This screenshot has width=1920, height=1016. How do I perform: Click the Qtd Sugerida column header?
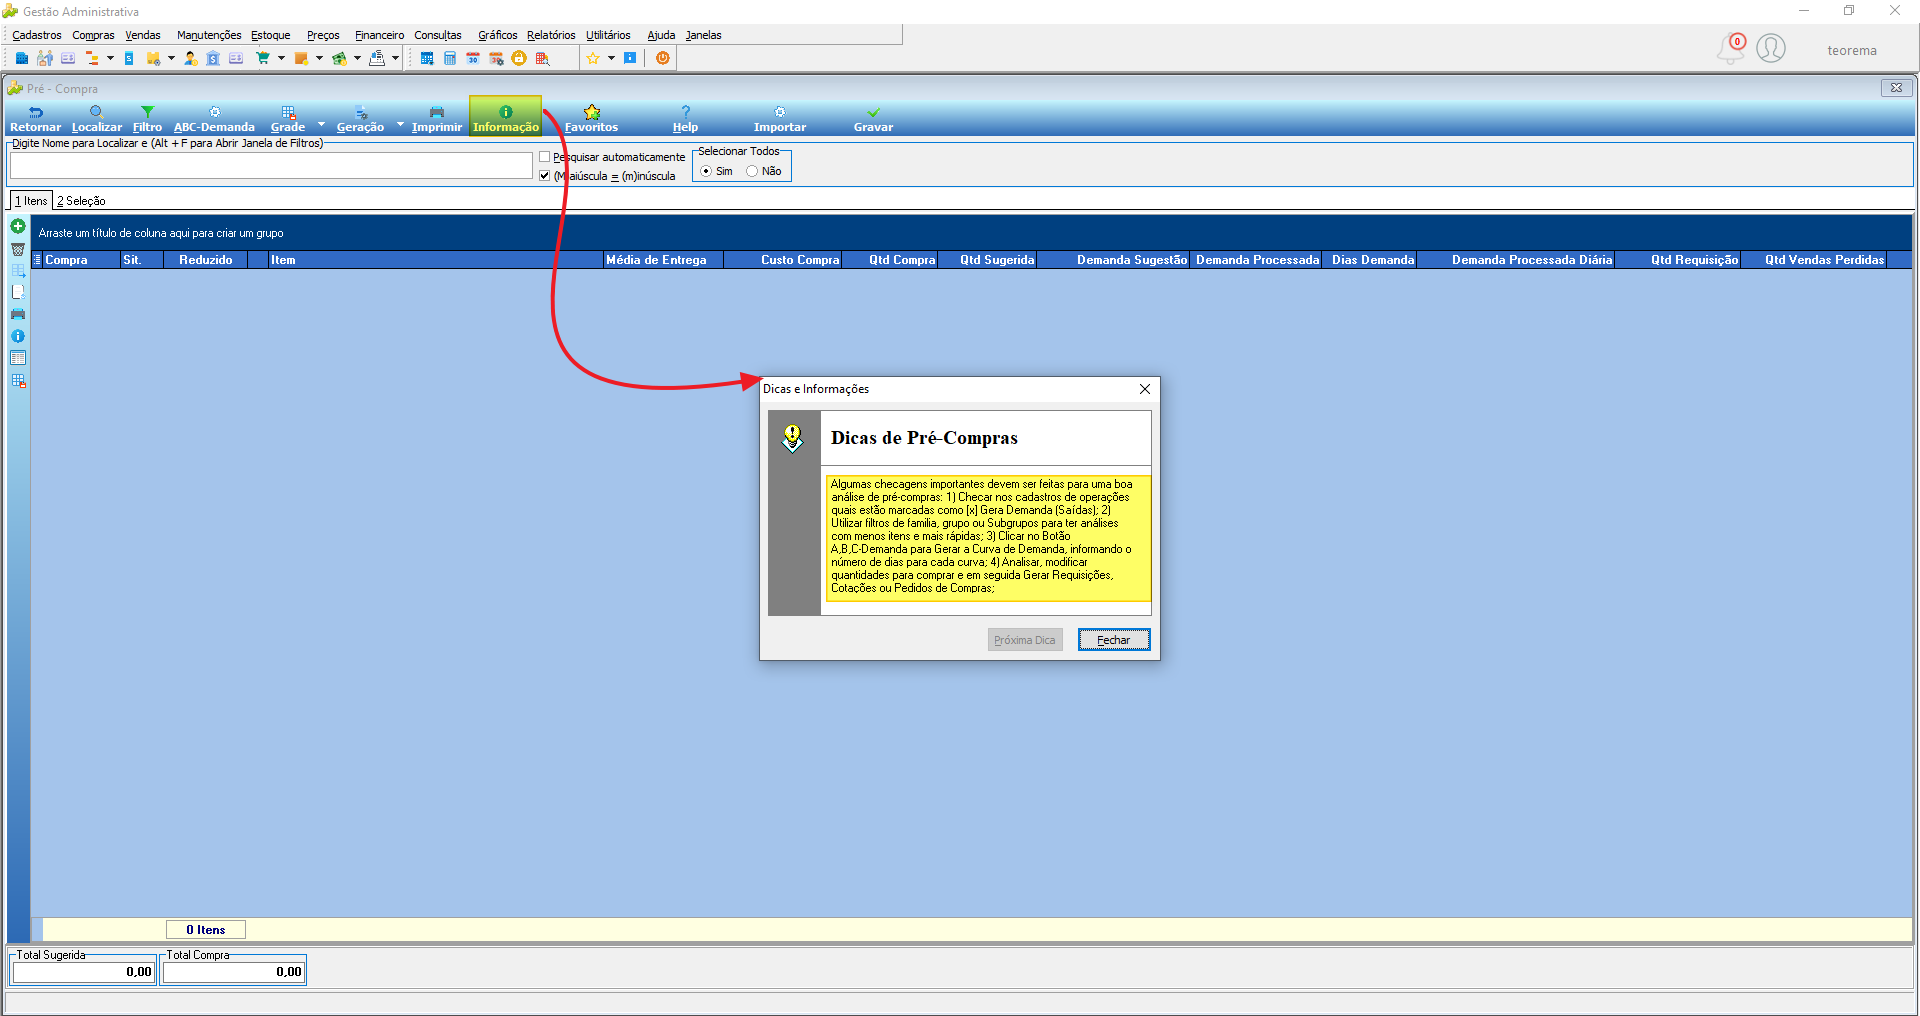coord(988,260)
